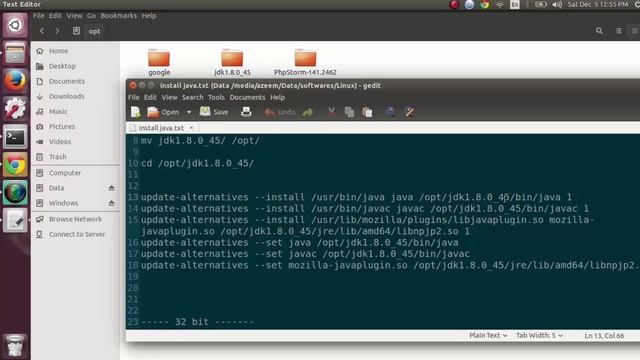Image resolution: width=640 pixels, height=360 pixels.
Task: Print the document using the printer icon
Action: tap(246, 112)
